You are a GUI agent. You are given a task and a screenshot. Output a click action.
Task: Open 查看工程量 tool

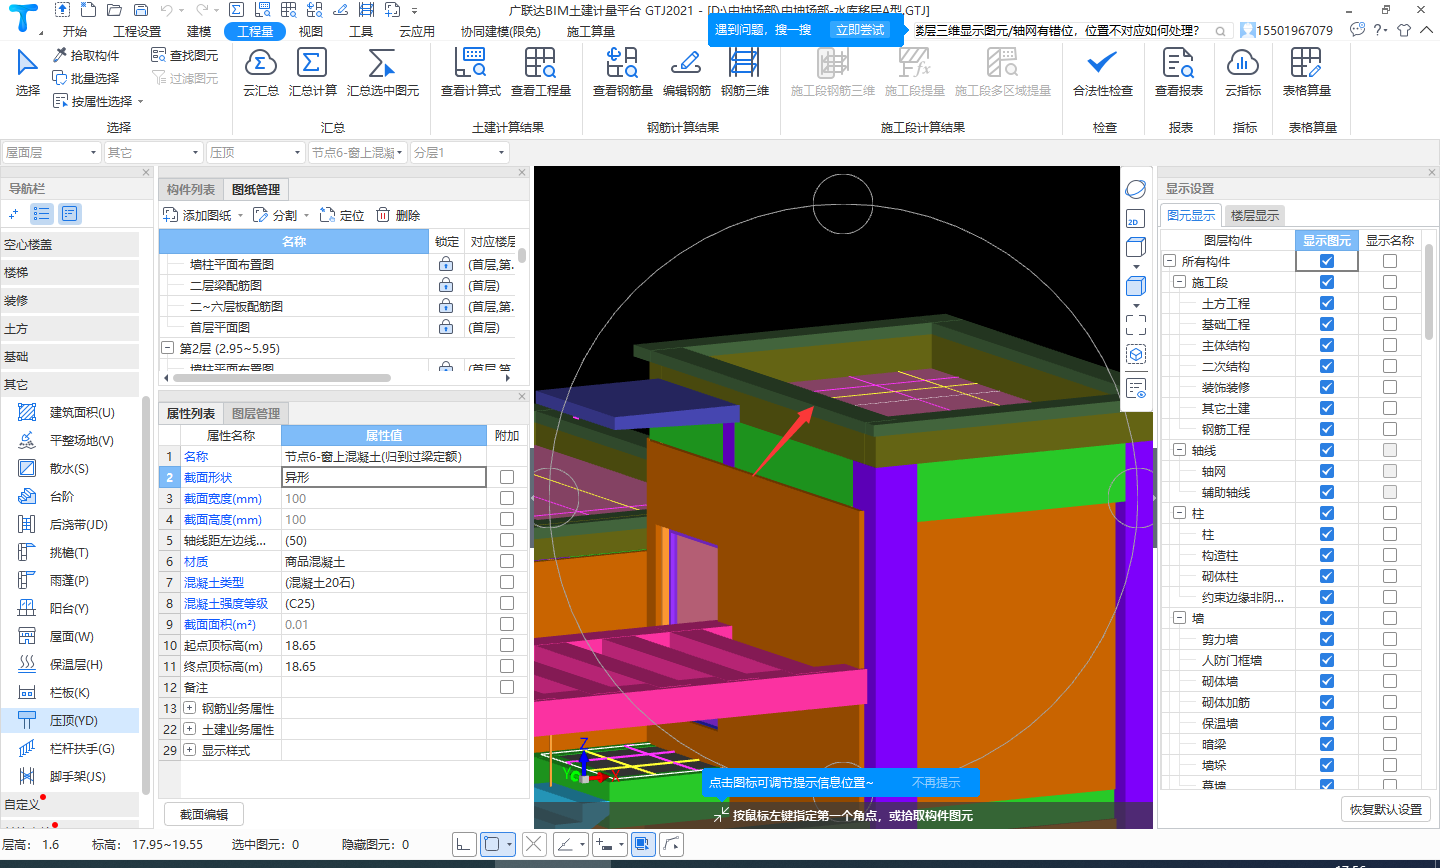tap(540, 72)
